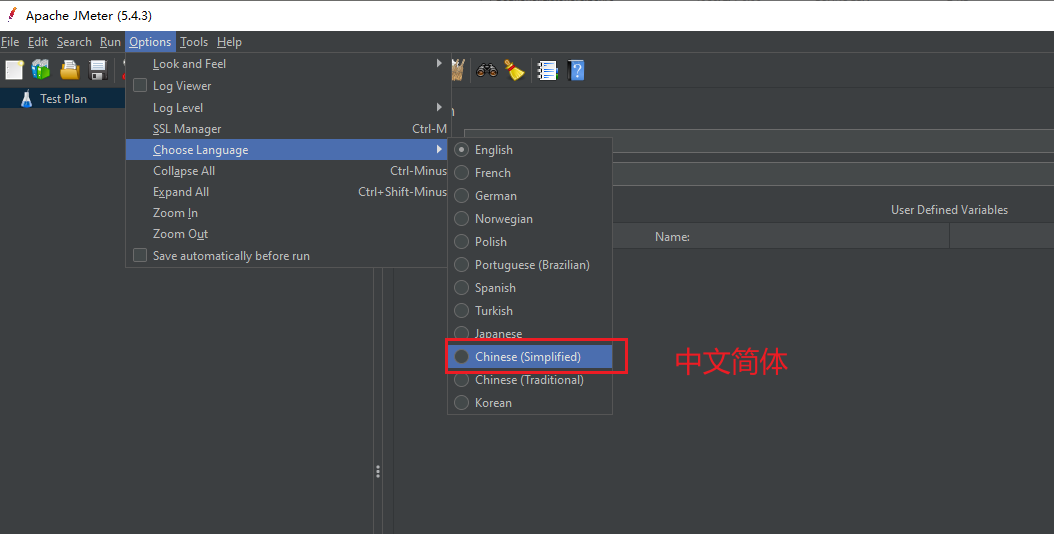Open the File menu
Image resolution: width=1054 pixels, height=534 pixels.
10,42
